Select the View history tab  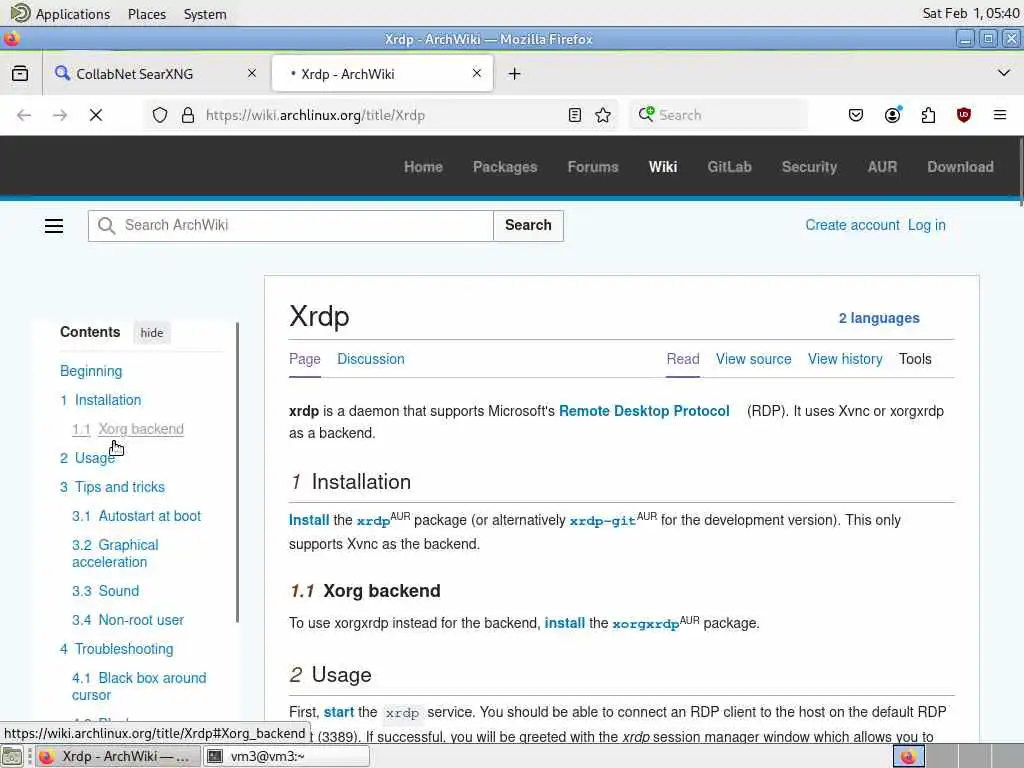(x=845, y=359)
